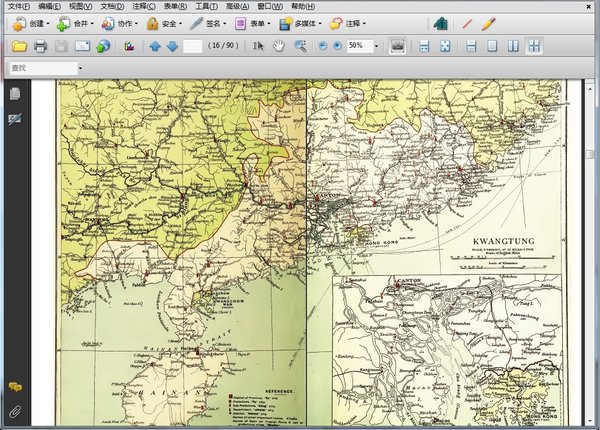This screenshot has height=430, width=600.
Task: Select single page view icon
Action: (492, 46)
